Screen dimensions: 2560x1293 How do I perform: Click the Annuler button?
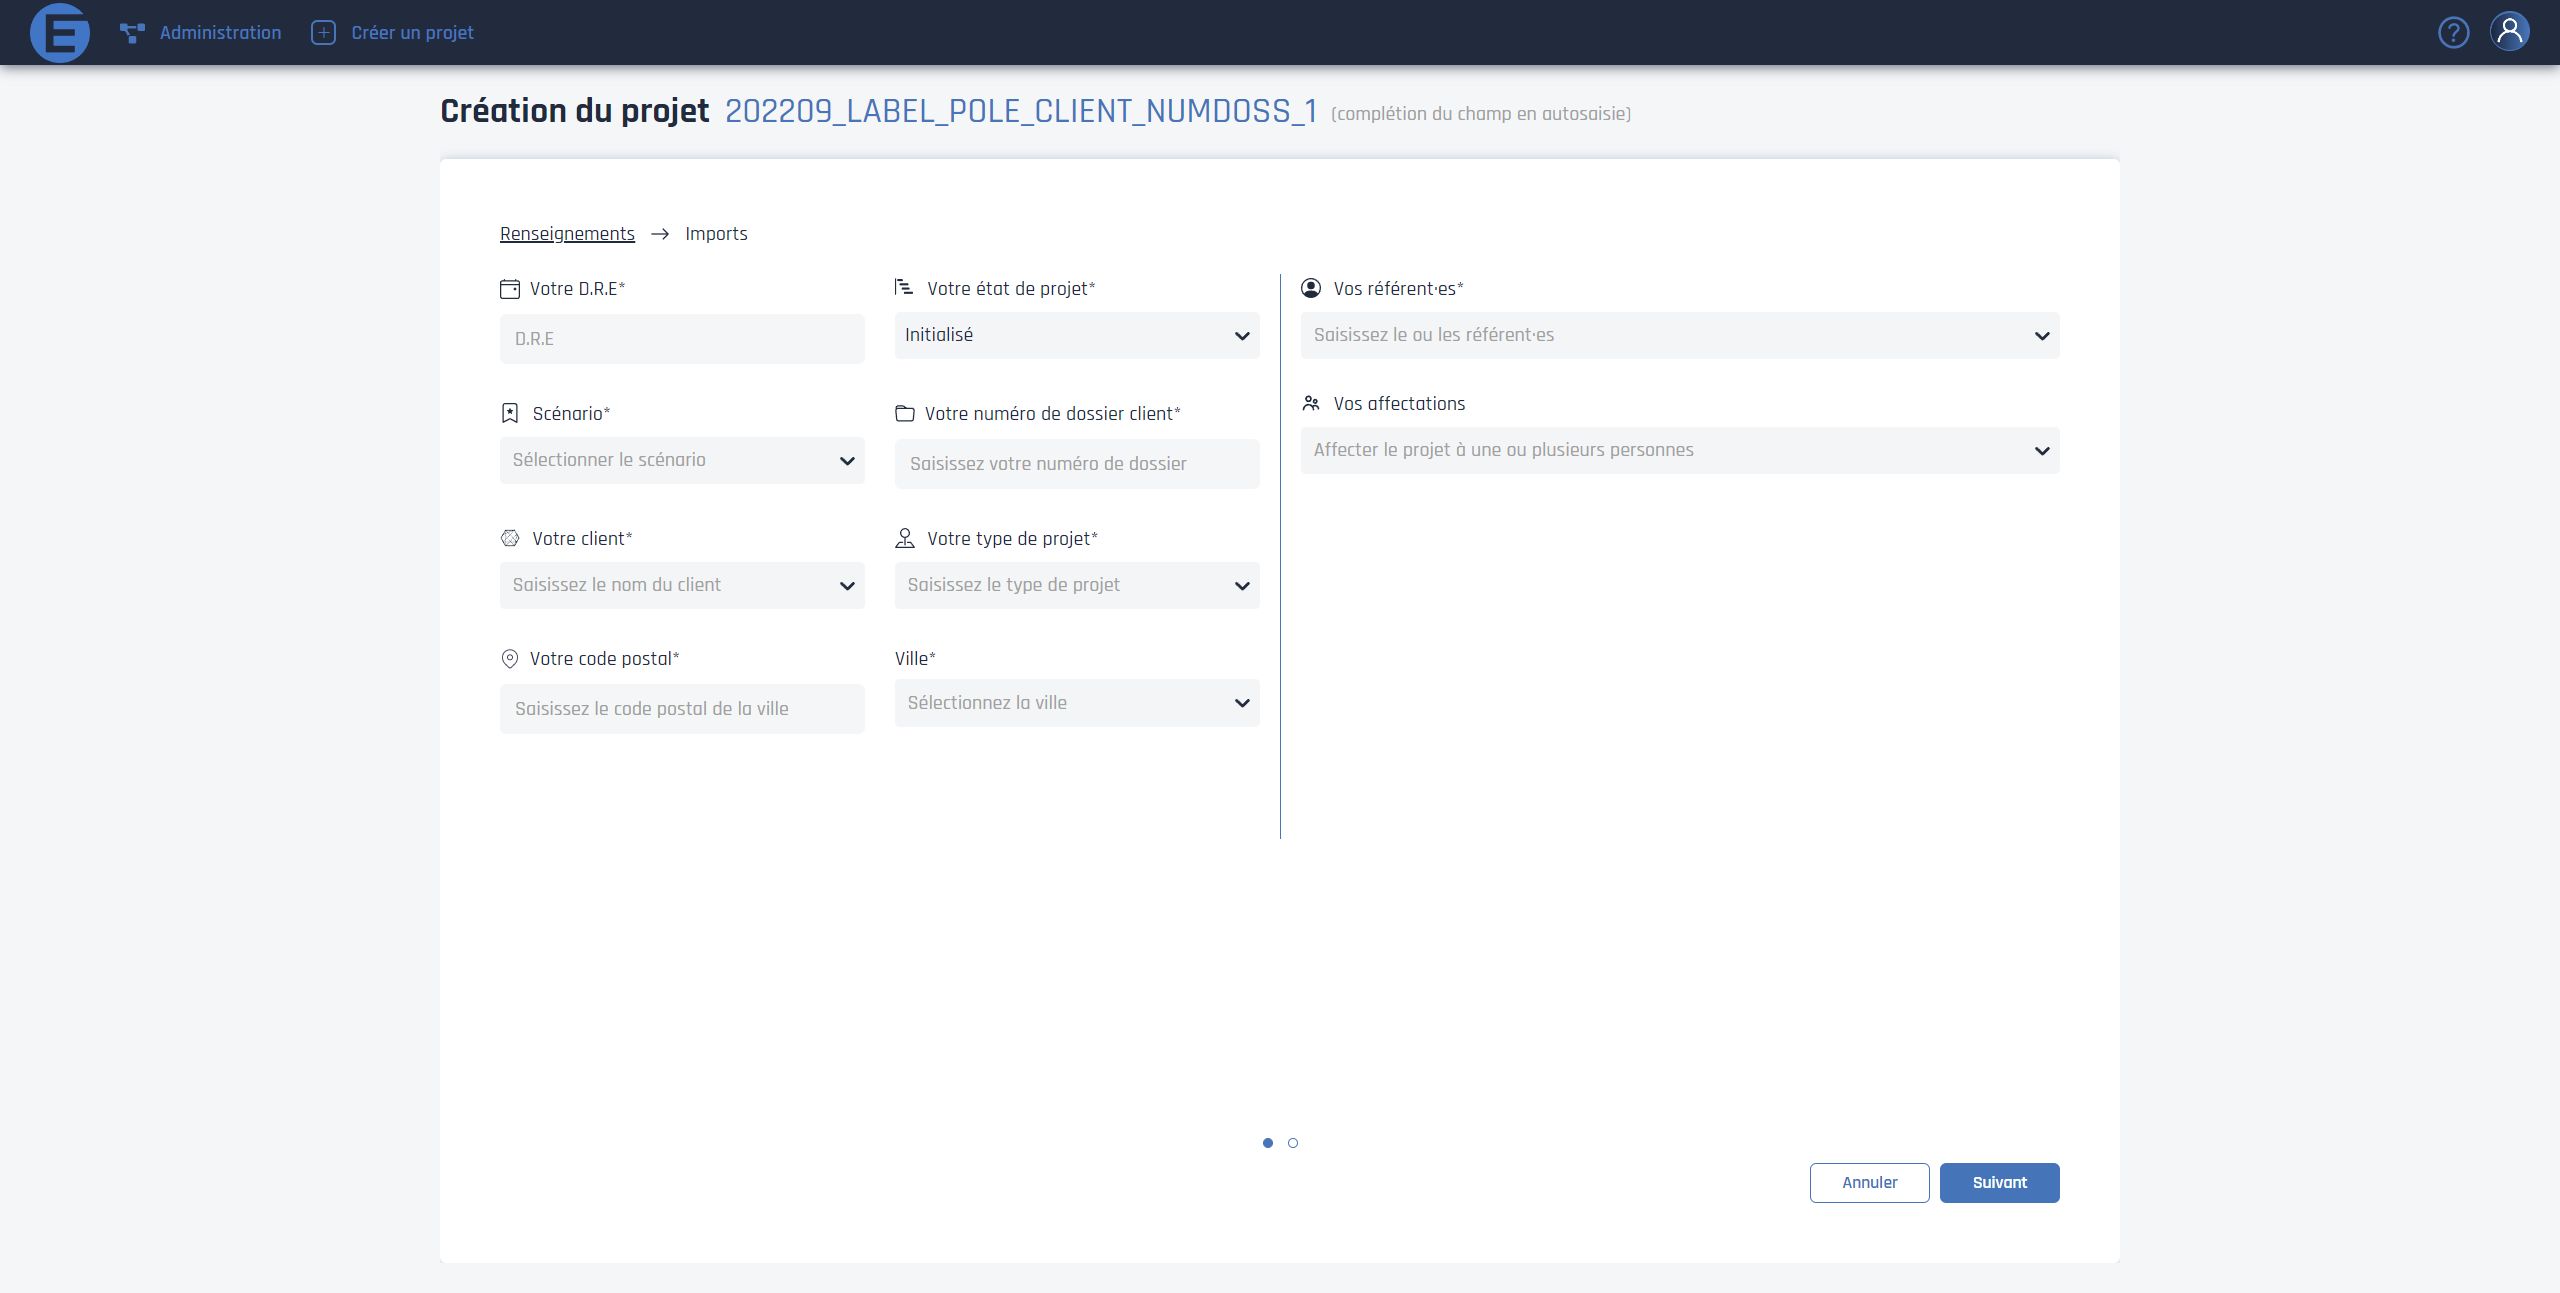click(1869, 1183)
